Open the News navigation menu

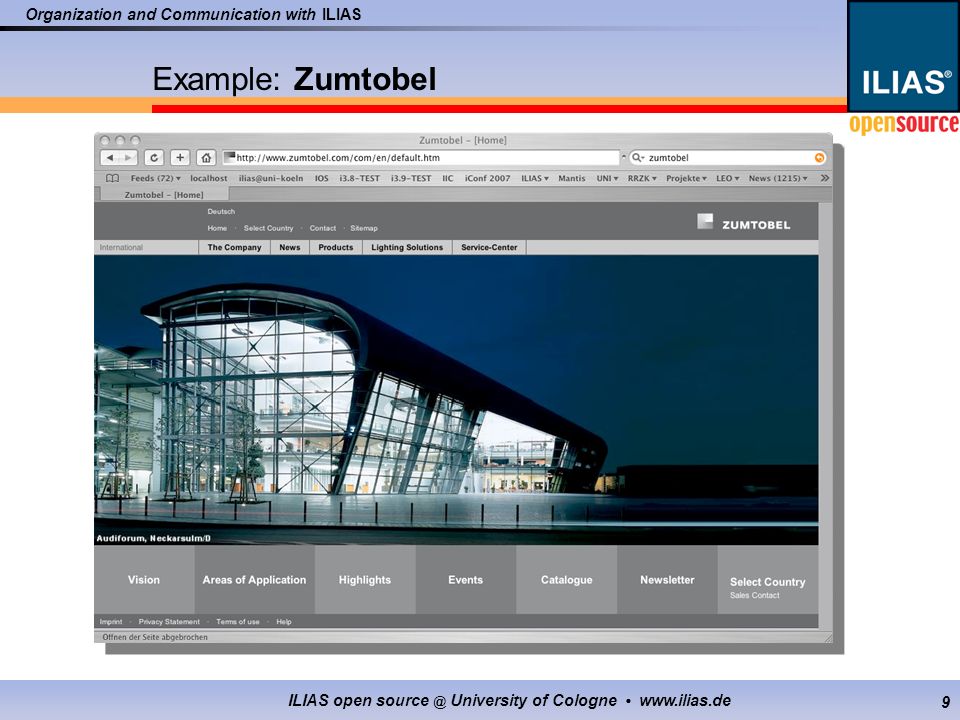pos(290,247)
